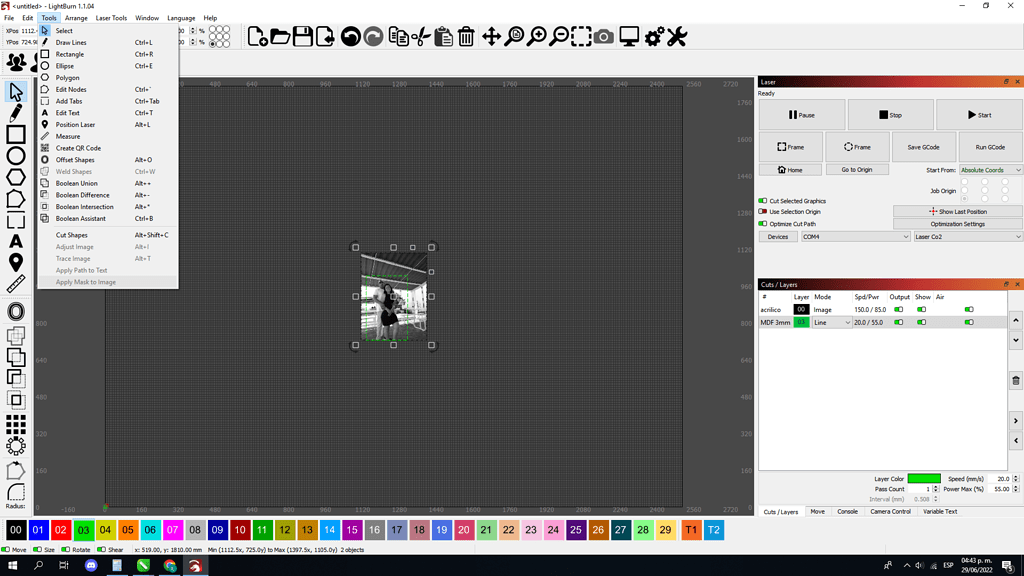Click the Grid Array tool in the left toolbar
This screenshot has height=576, width=1024.
click(x=16, y=424)
